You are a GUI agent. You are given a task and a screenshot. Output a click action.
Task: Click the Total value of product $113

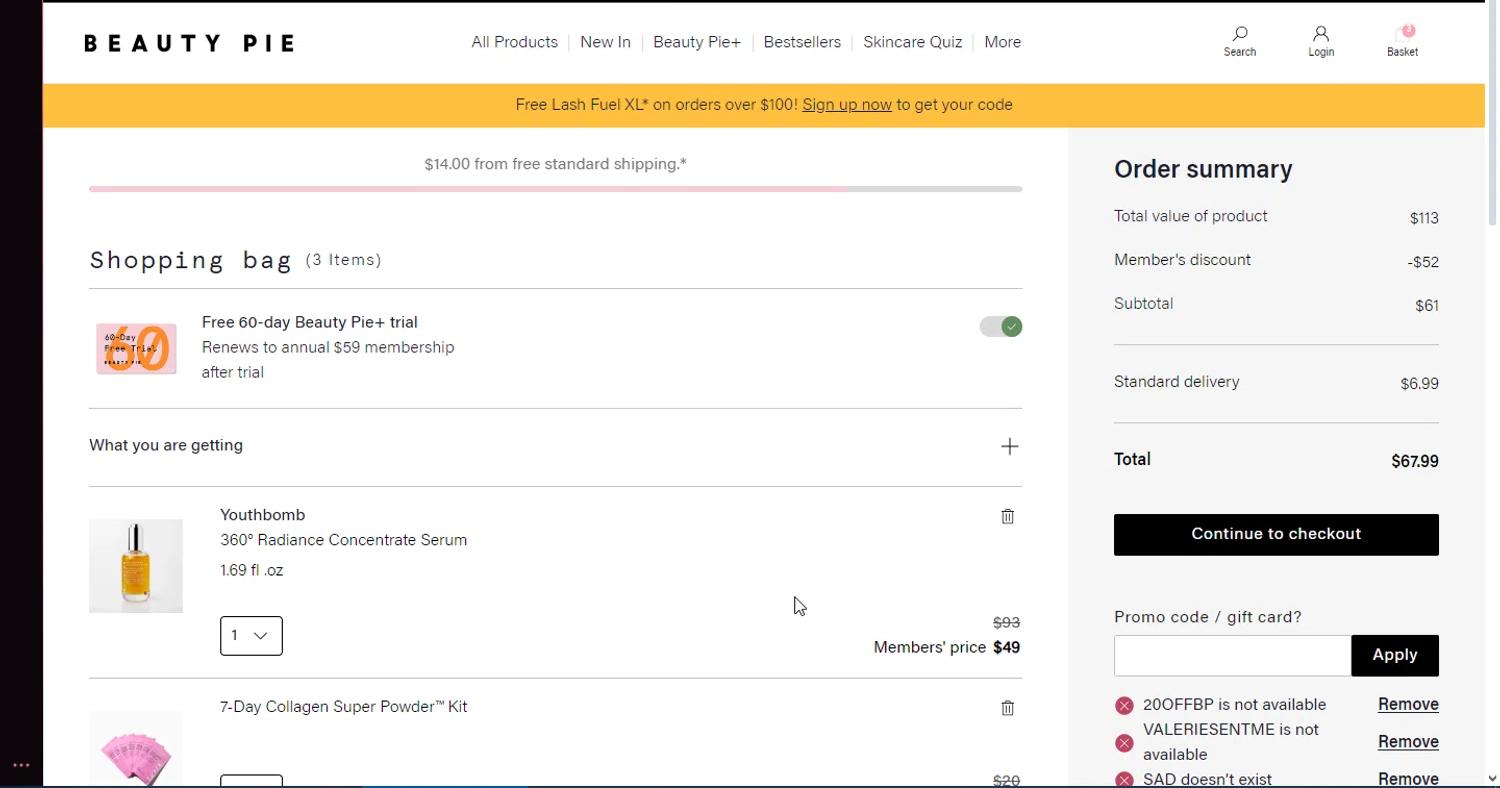click(x=1424, y=218)
